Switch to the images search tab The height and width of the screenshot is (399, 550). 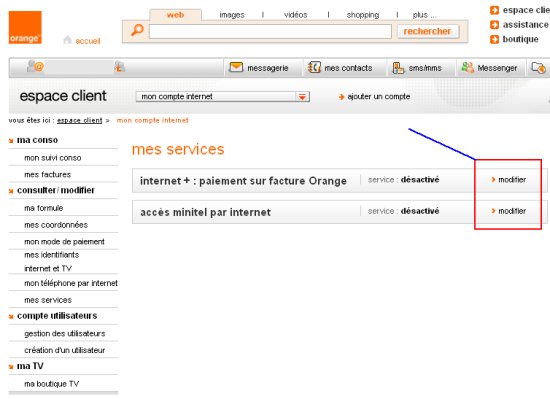pyautogui.click(x=232, y=15)
